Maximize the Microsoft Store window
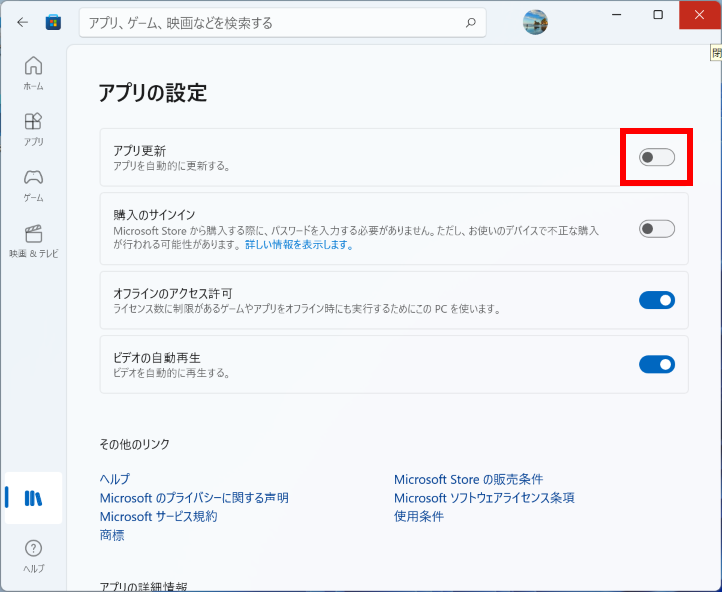This screenshot has height=592, width=722. (658, 15)
